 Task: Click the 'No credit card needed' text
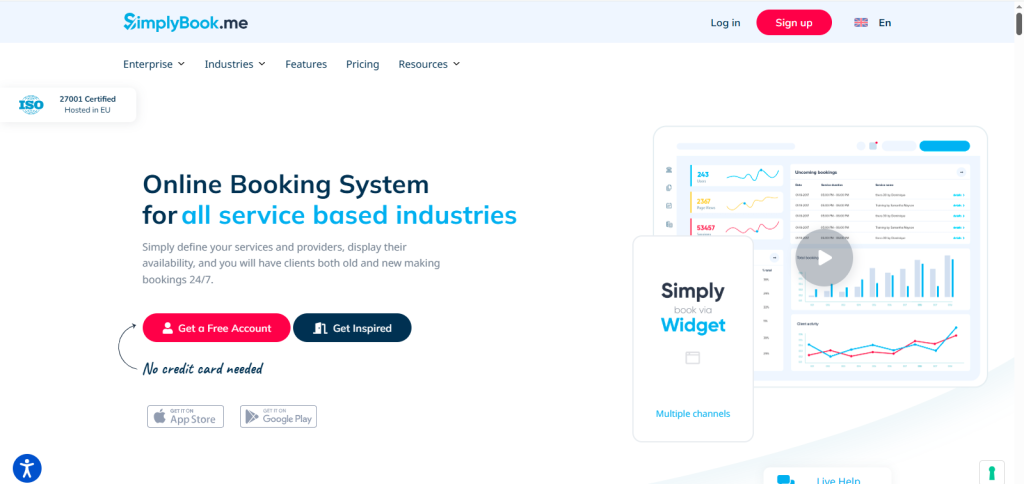pyautogui.click(x=202, y=369)
